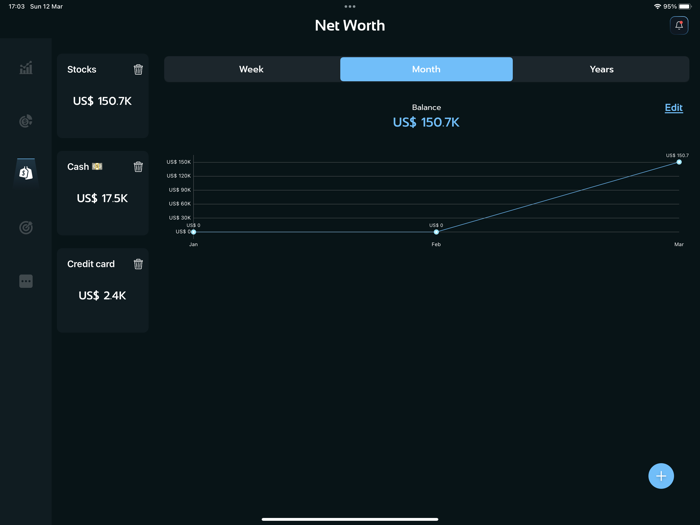Image resolution: width=700 pixels, height=525 pixels.
Task: Open the Stocks account card
Action: (x=103, y=96)
